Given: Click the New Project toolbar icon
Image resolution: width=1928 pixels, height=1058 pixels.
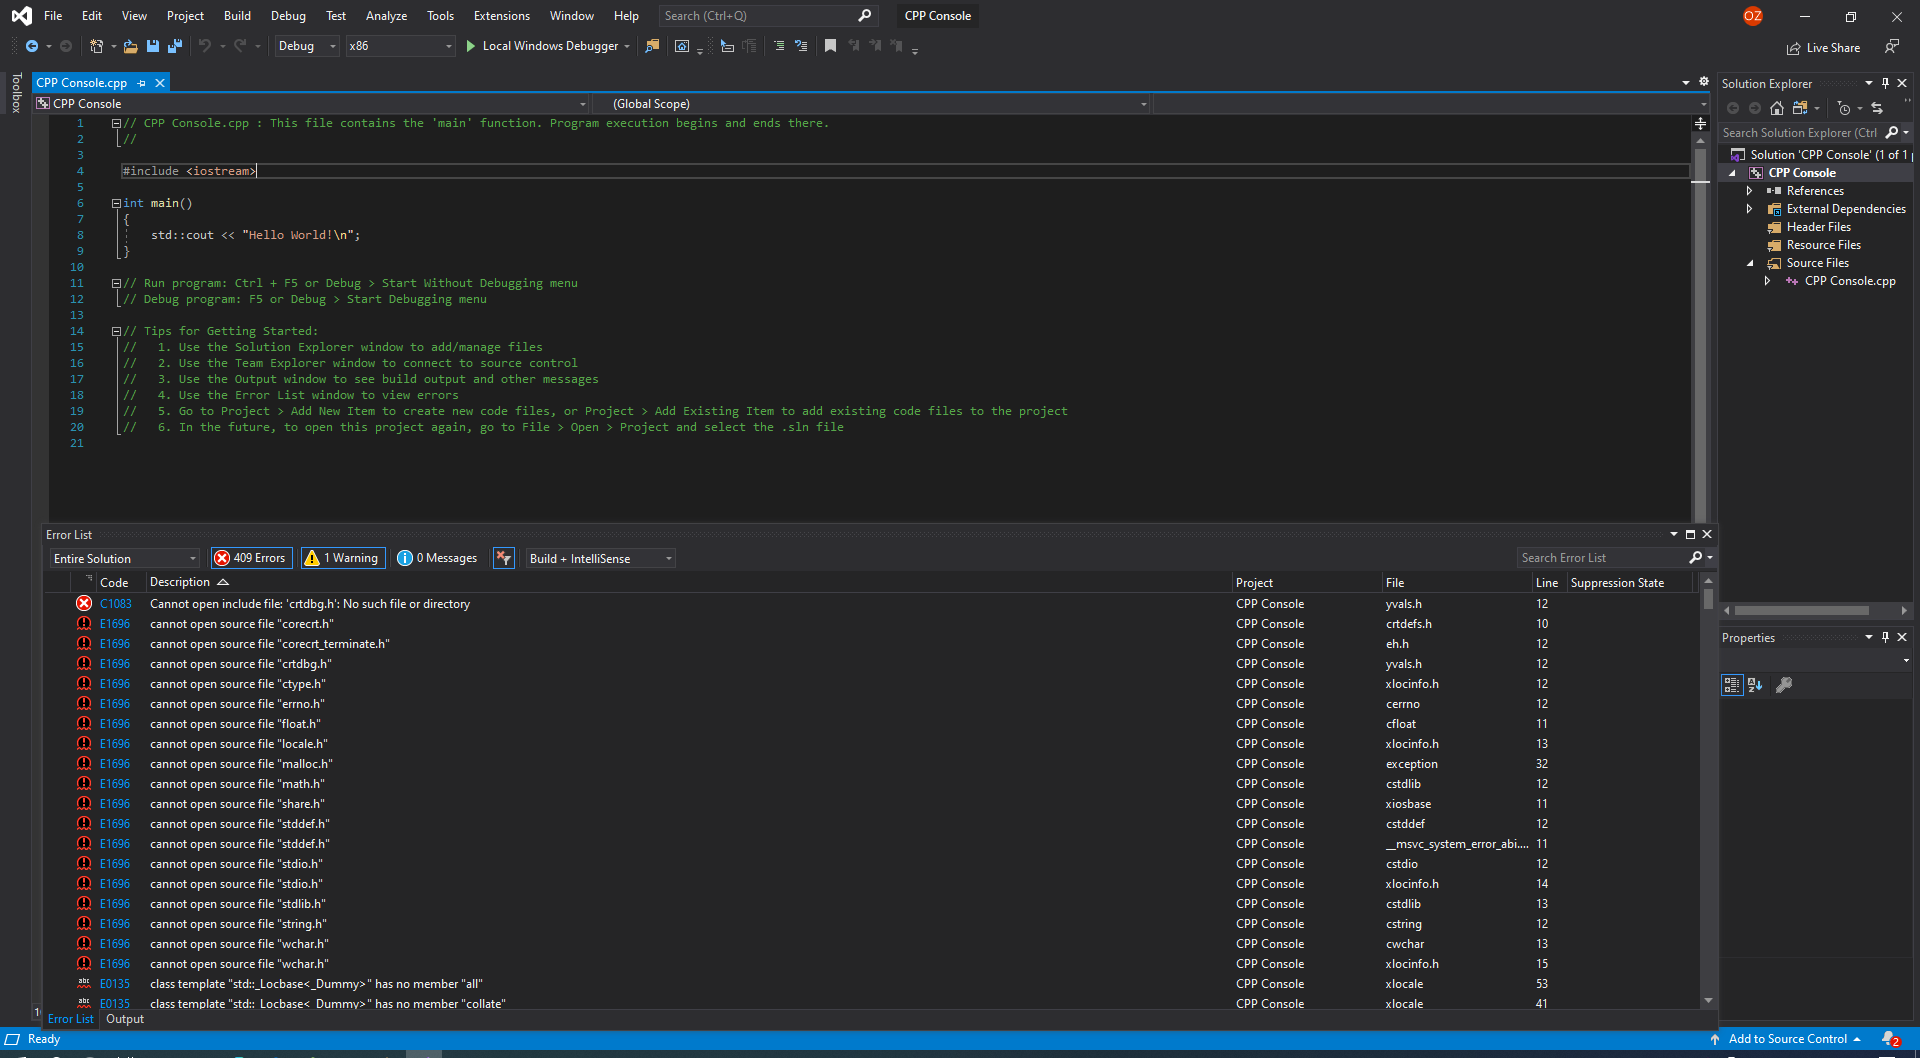Looking at the screenshot, I should click(96, 46).
